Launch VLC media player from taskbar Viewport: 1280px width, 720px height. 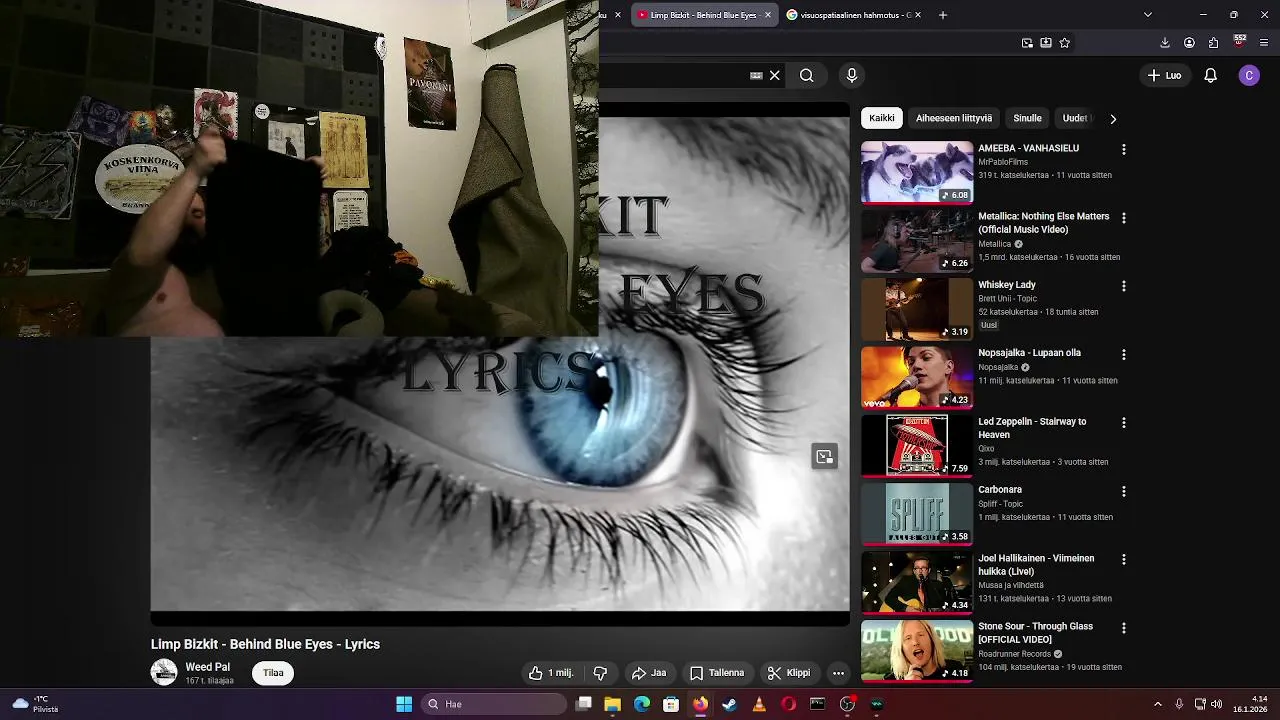coord(759,704)
